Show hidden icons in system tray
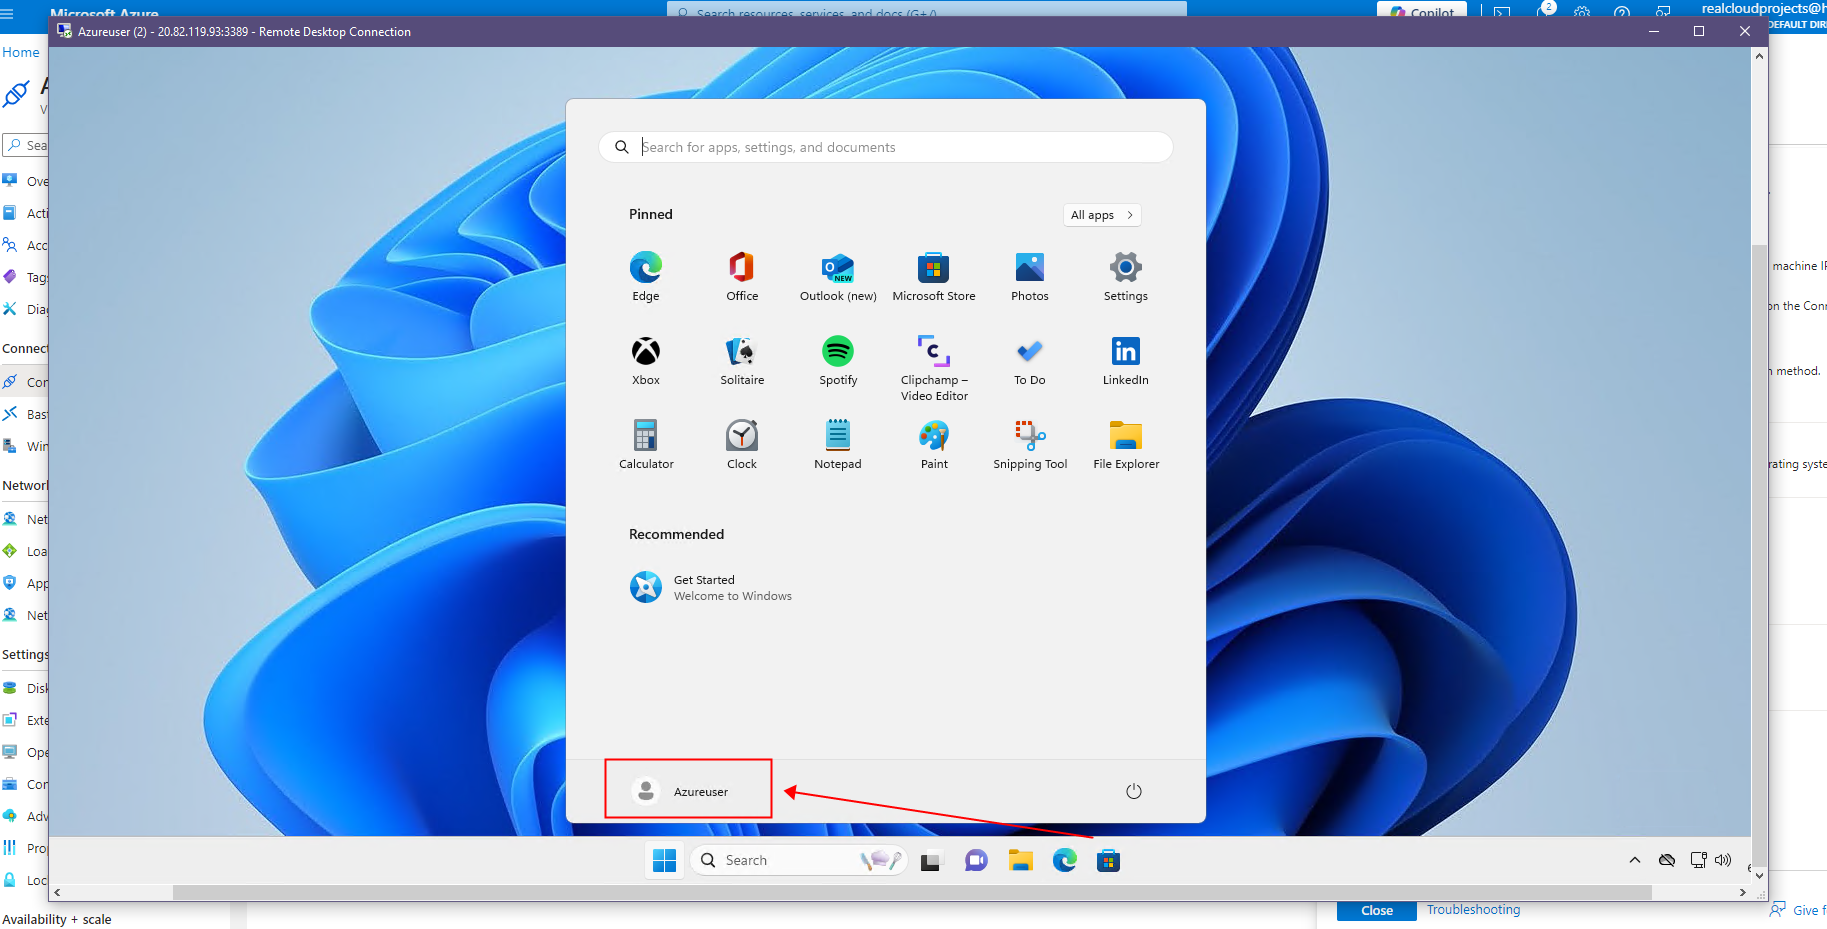The height and width of the screenshot is (929, 1827). (x=1634, y=860)
